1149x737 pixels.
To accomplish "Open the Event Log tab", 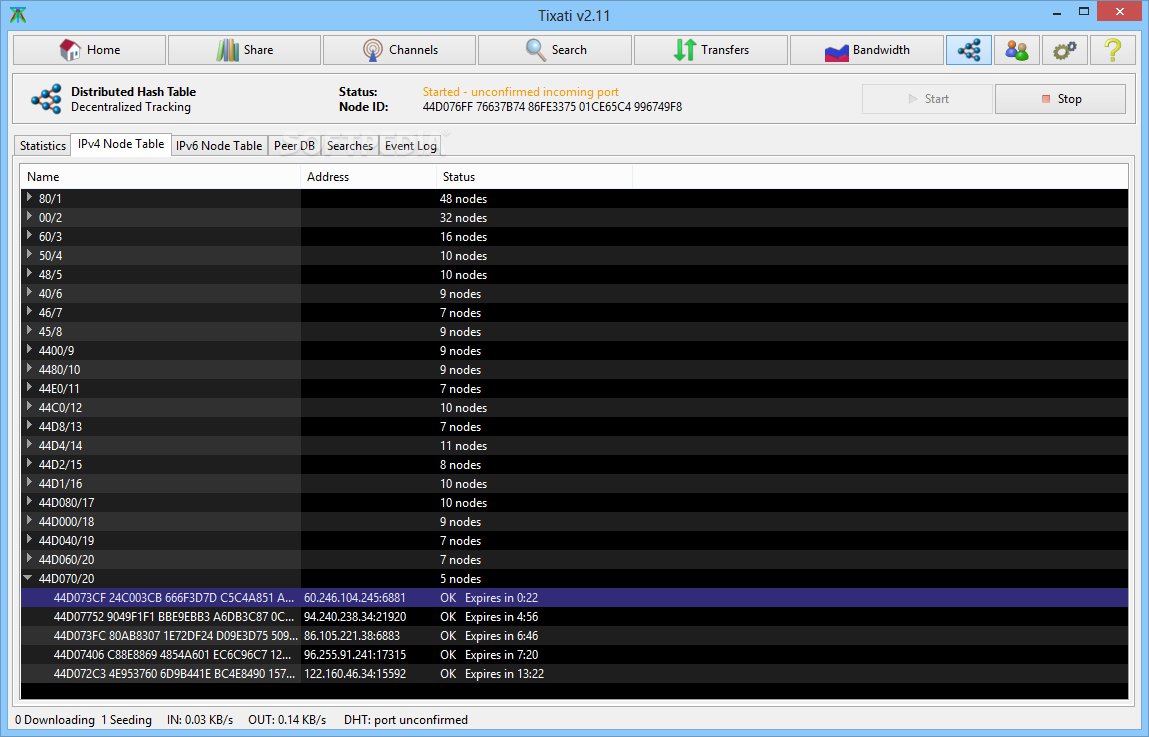I will tap(410, 146).
